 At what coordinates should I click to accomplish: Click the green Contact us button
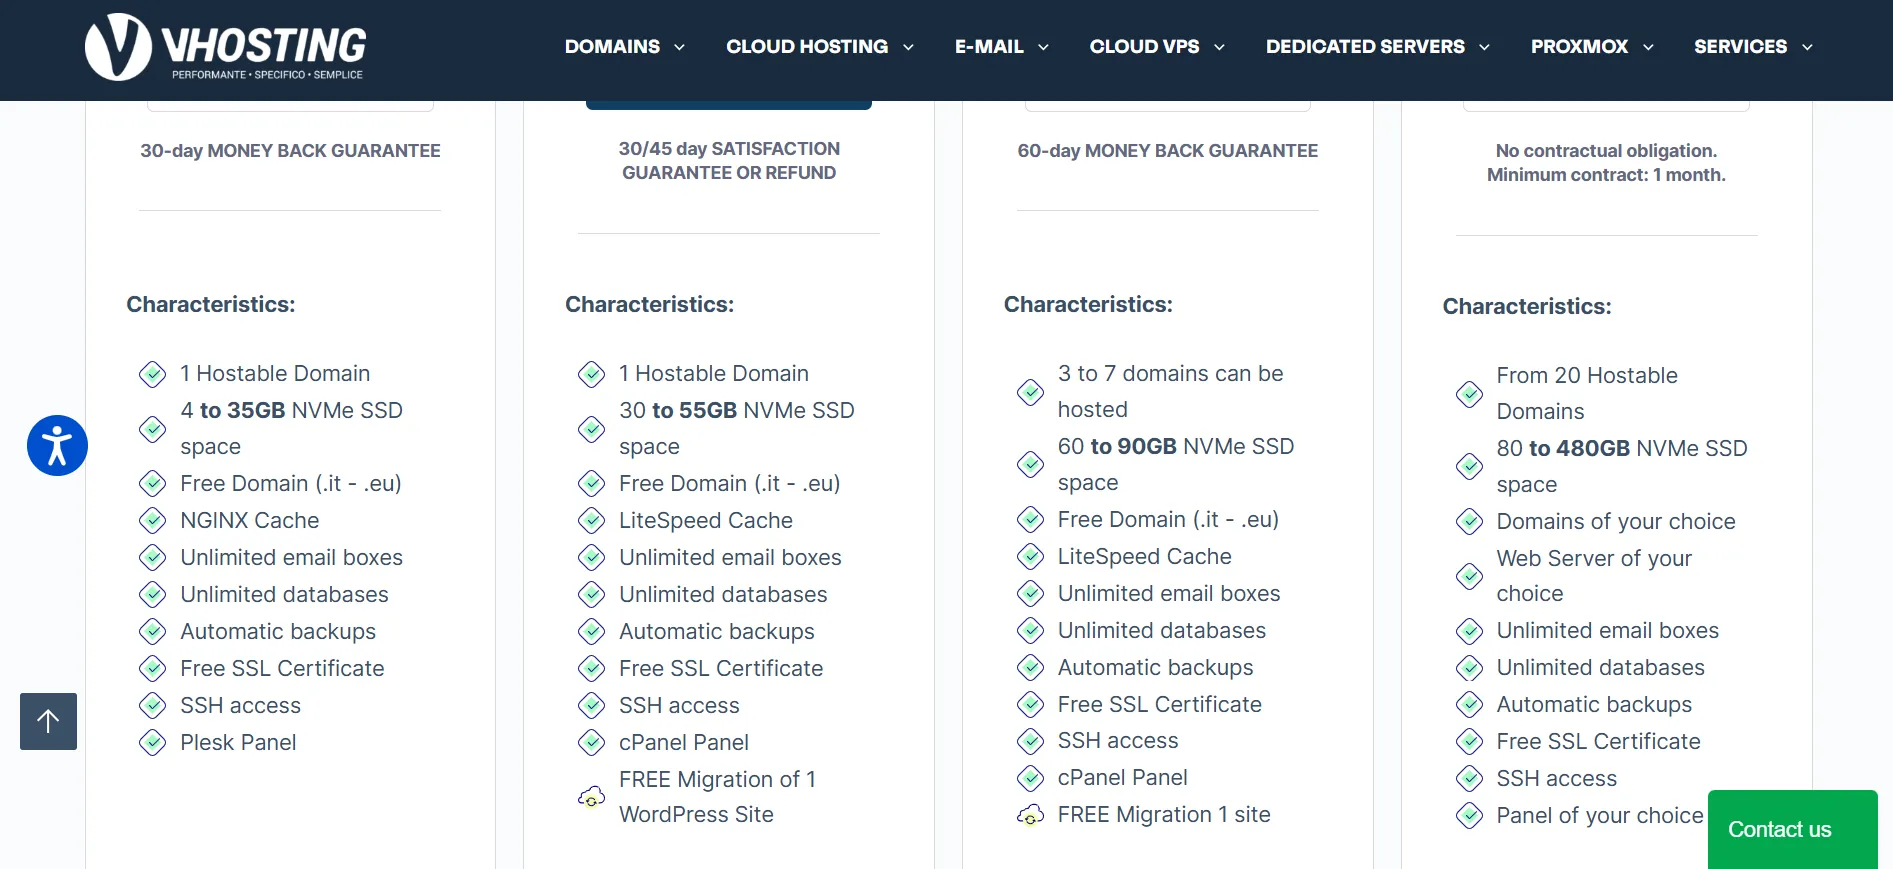(x=1792, y=829)
